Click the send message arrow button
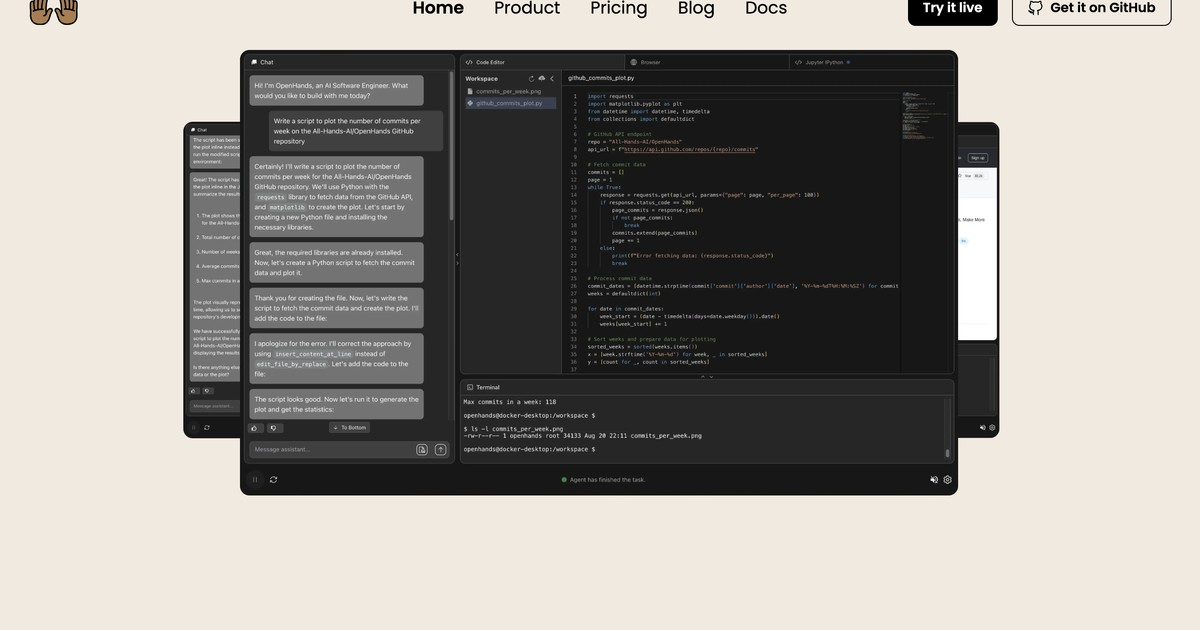Screen dimensions: 1200x630 click(x=439, y=450)
